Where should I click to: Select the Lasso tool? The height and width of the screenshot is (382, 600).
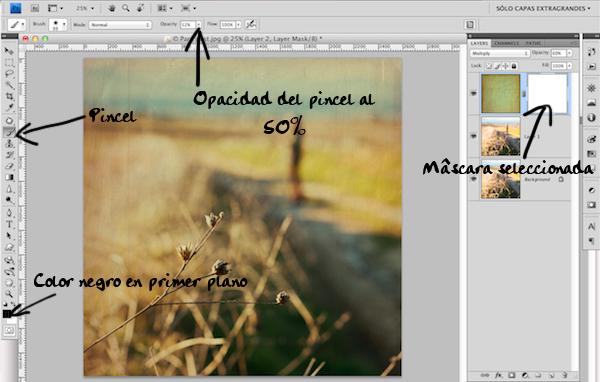point(9,73)
